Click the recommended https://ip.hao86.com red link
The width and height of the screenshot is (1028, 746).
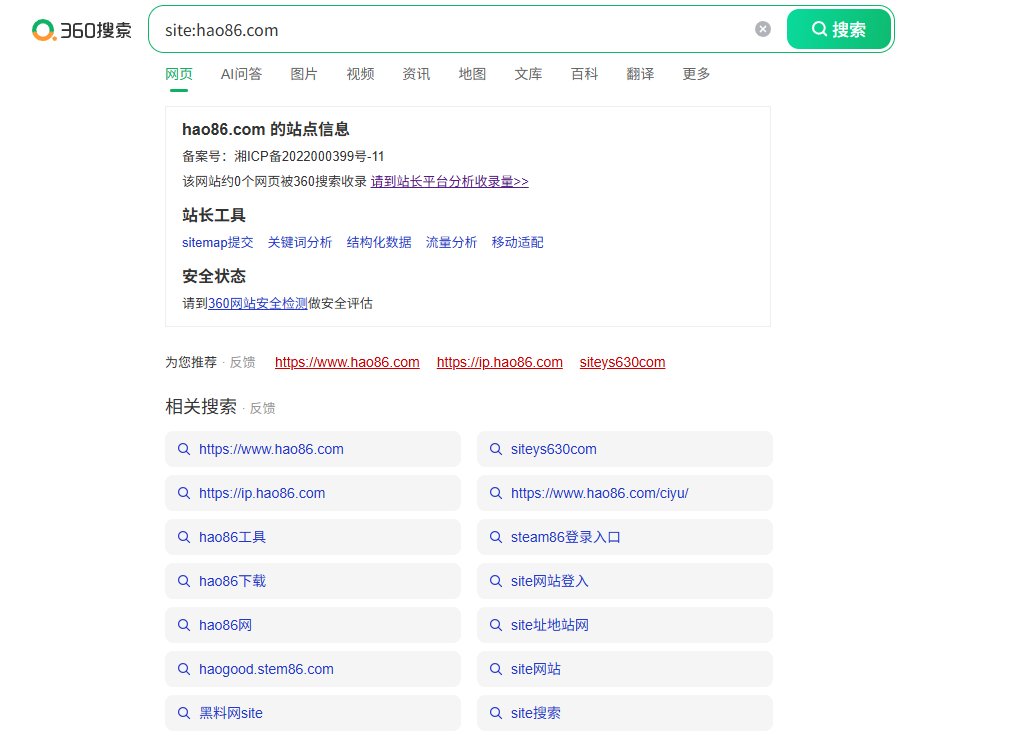pyautogui.click(x=500, y=362)
